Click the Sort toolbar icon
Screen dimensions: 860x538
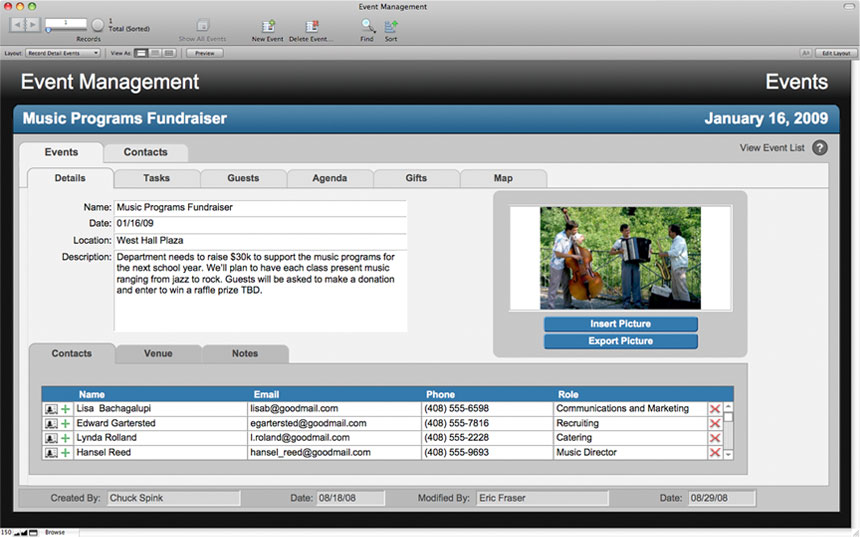pyautogui.click(x=391, y=26)
